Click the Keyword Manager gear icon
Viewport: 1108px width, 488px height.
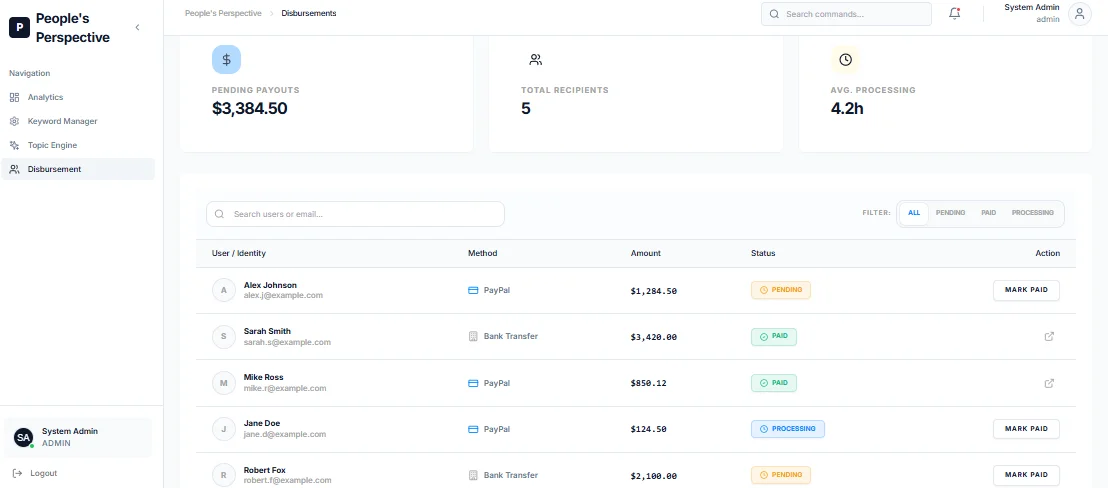pyautogui.click(x=14, y=121)
